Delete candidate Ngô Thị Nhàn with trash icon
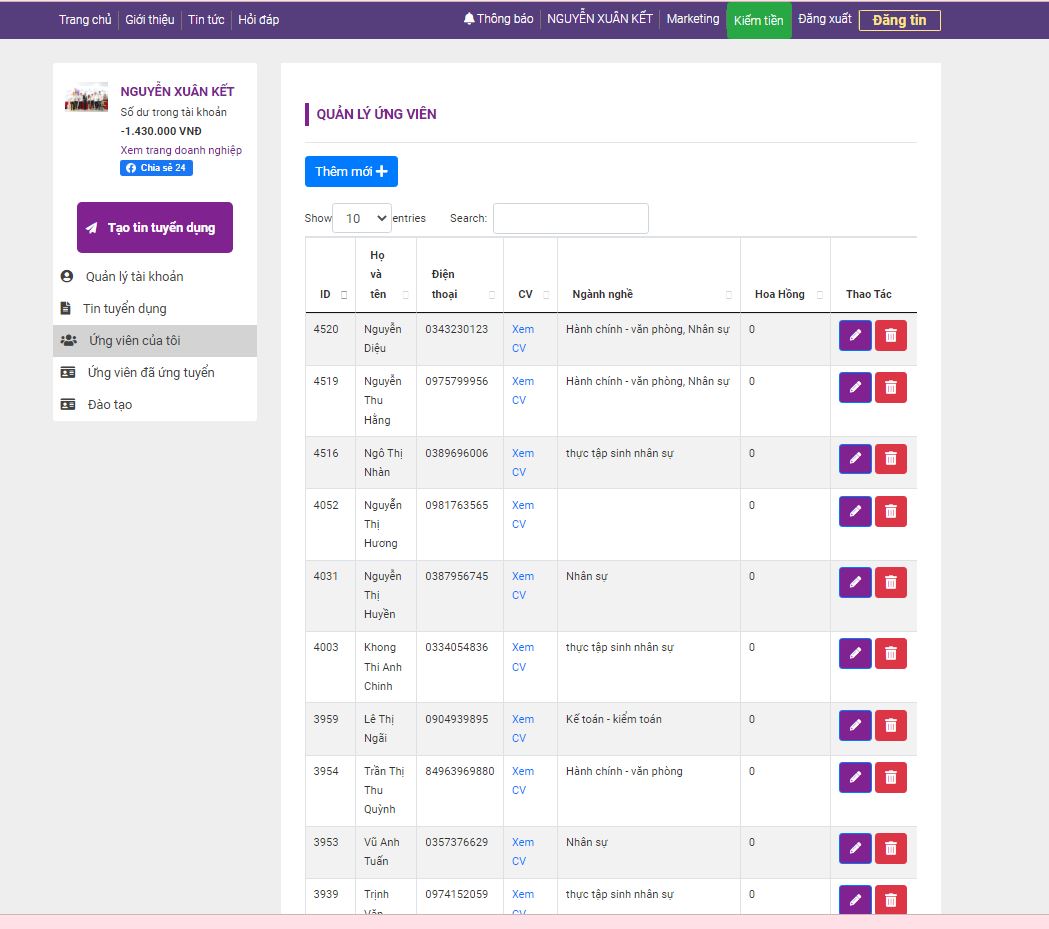The height and width of the screenshot is (929, 1049). tap(891, 459)
